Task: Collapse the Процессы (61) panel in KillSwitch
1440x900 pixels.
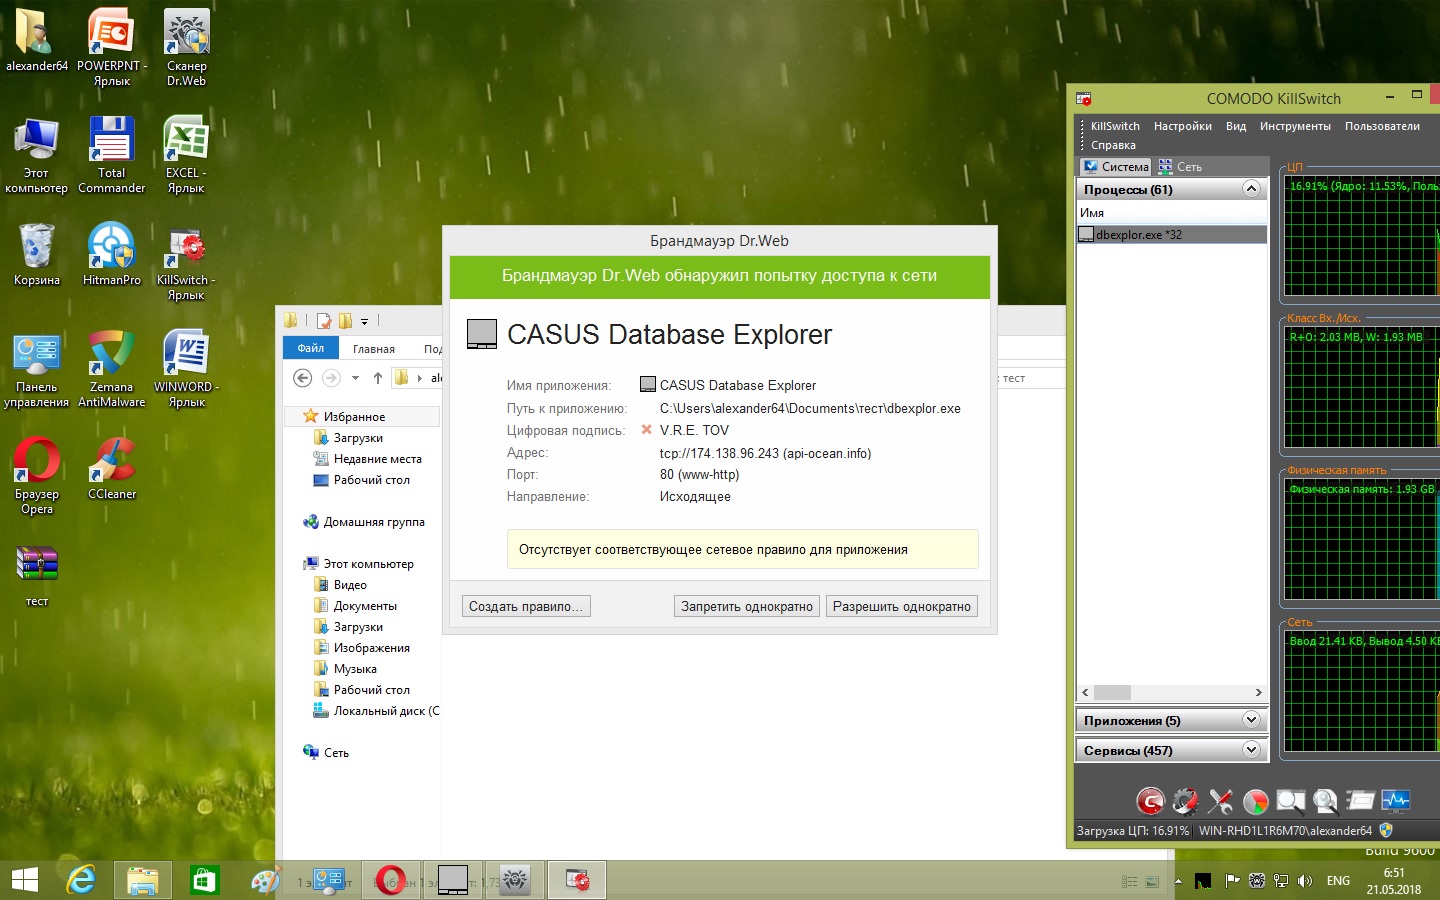Action: click(x=1251, y=189)
